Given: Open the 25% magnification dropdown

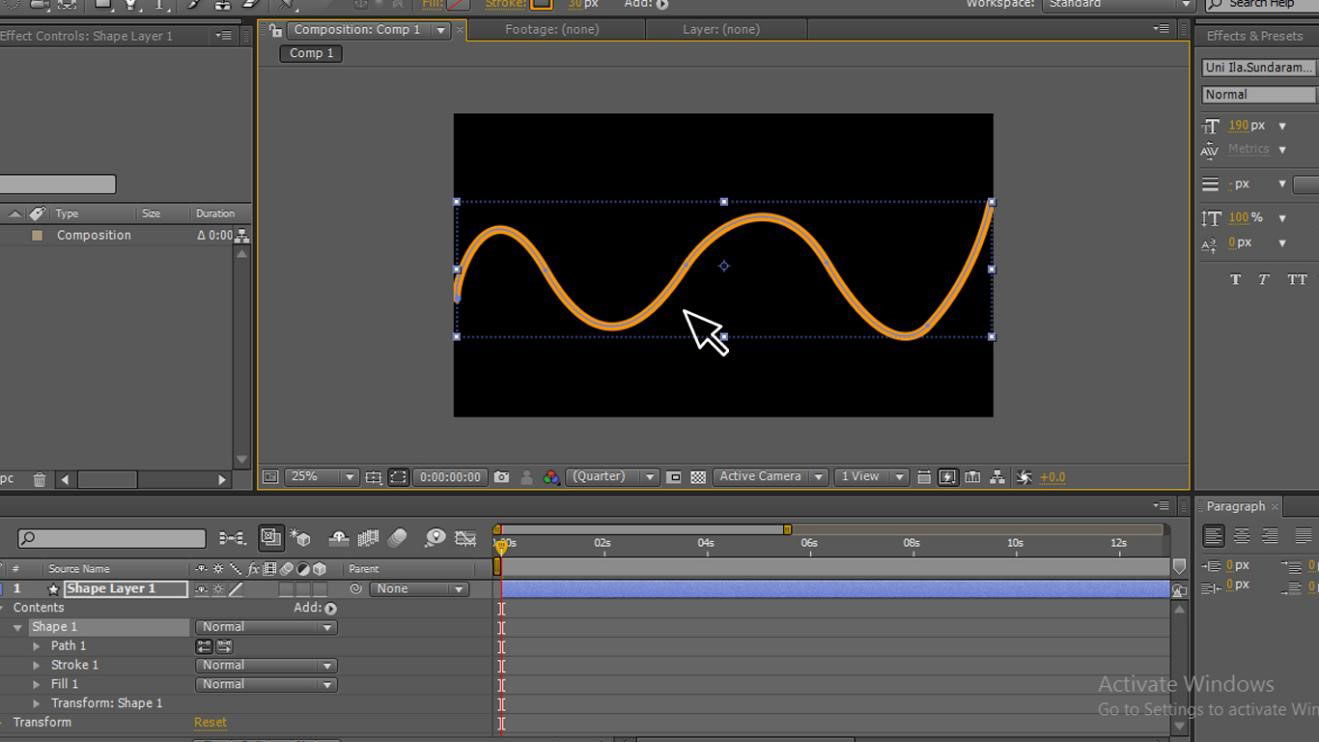Looking at the screenshot, I should pos(322,477).
